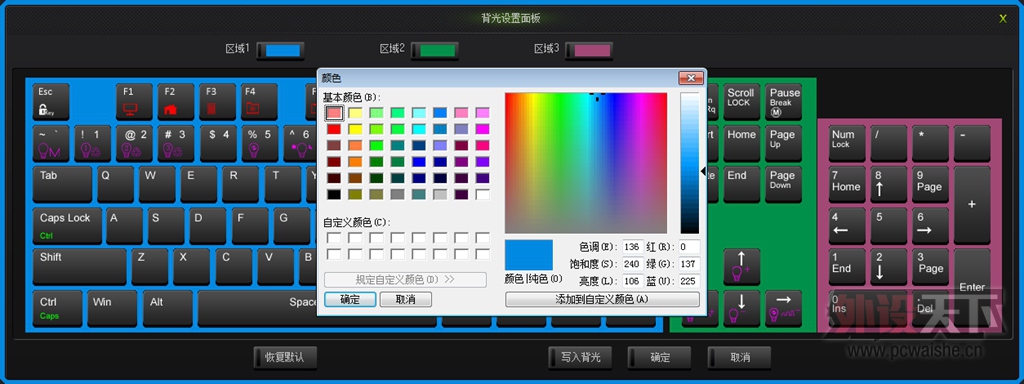The width and height of the screenshot is (1024, 384).
Task: Click the Tab key
Action: 63,184
